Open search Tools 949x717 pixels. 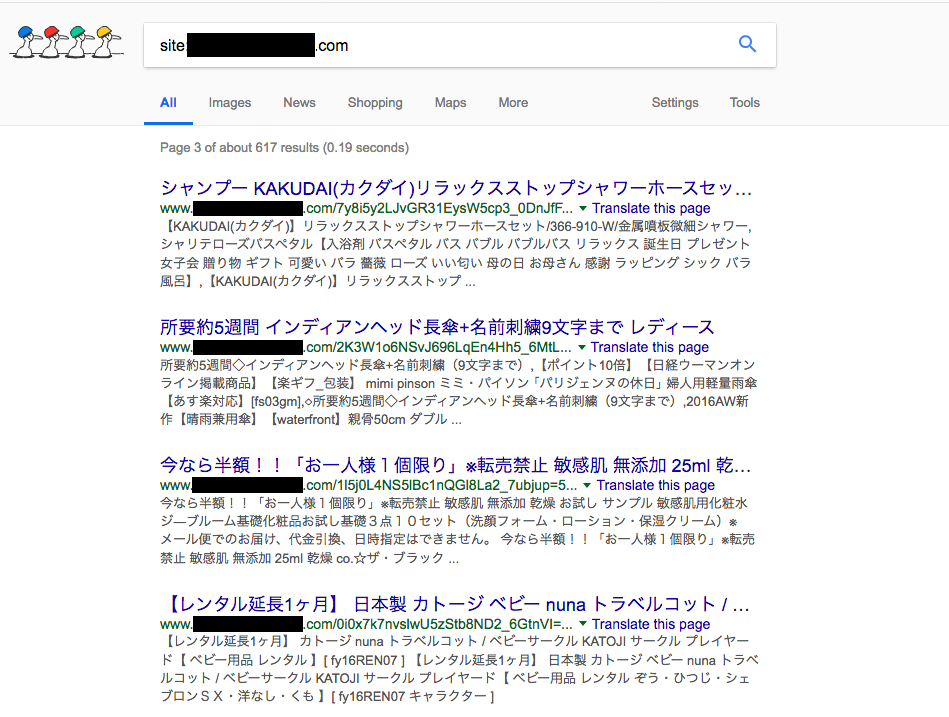[744, 103]
